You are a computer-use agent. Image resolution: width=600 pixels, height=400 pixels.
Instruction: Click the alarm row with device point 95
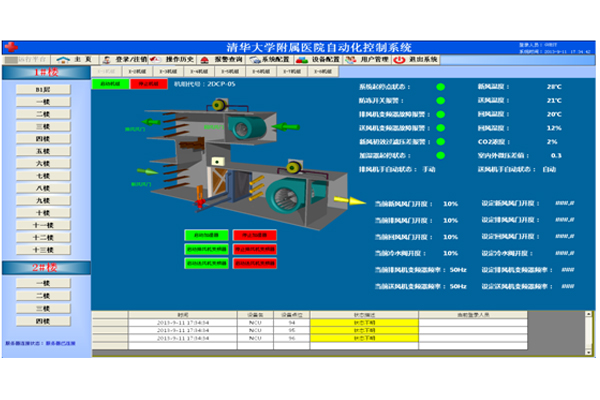310,330
